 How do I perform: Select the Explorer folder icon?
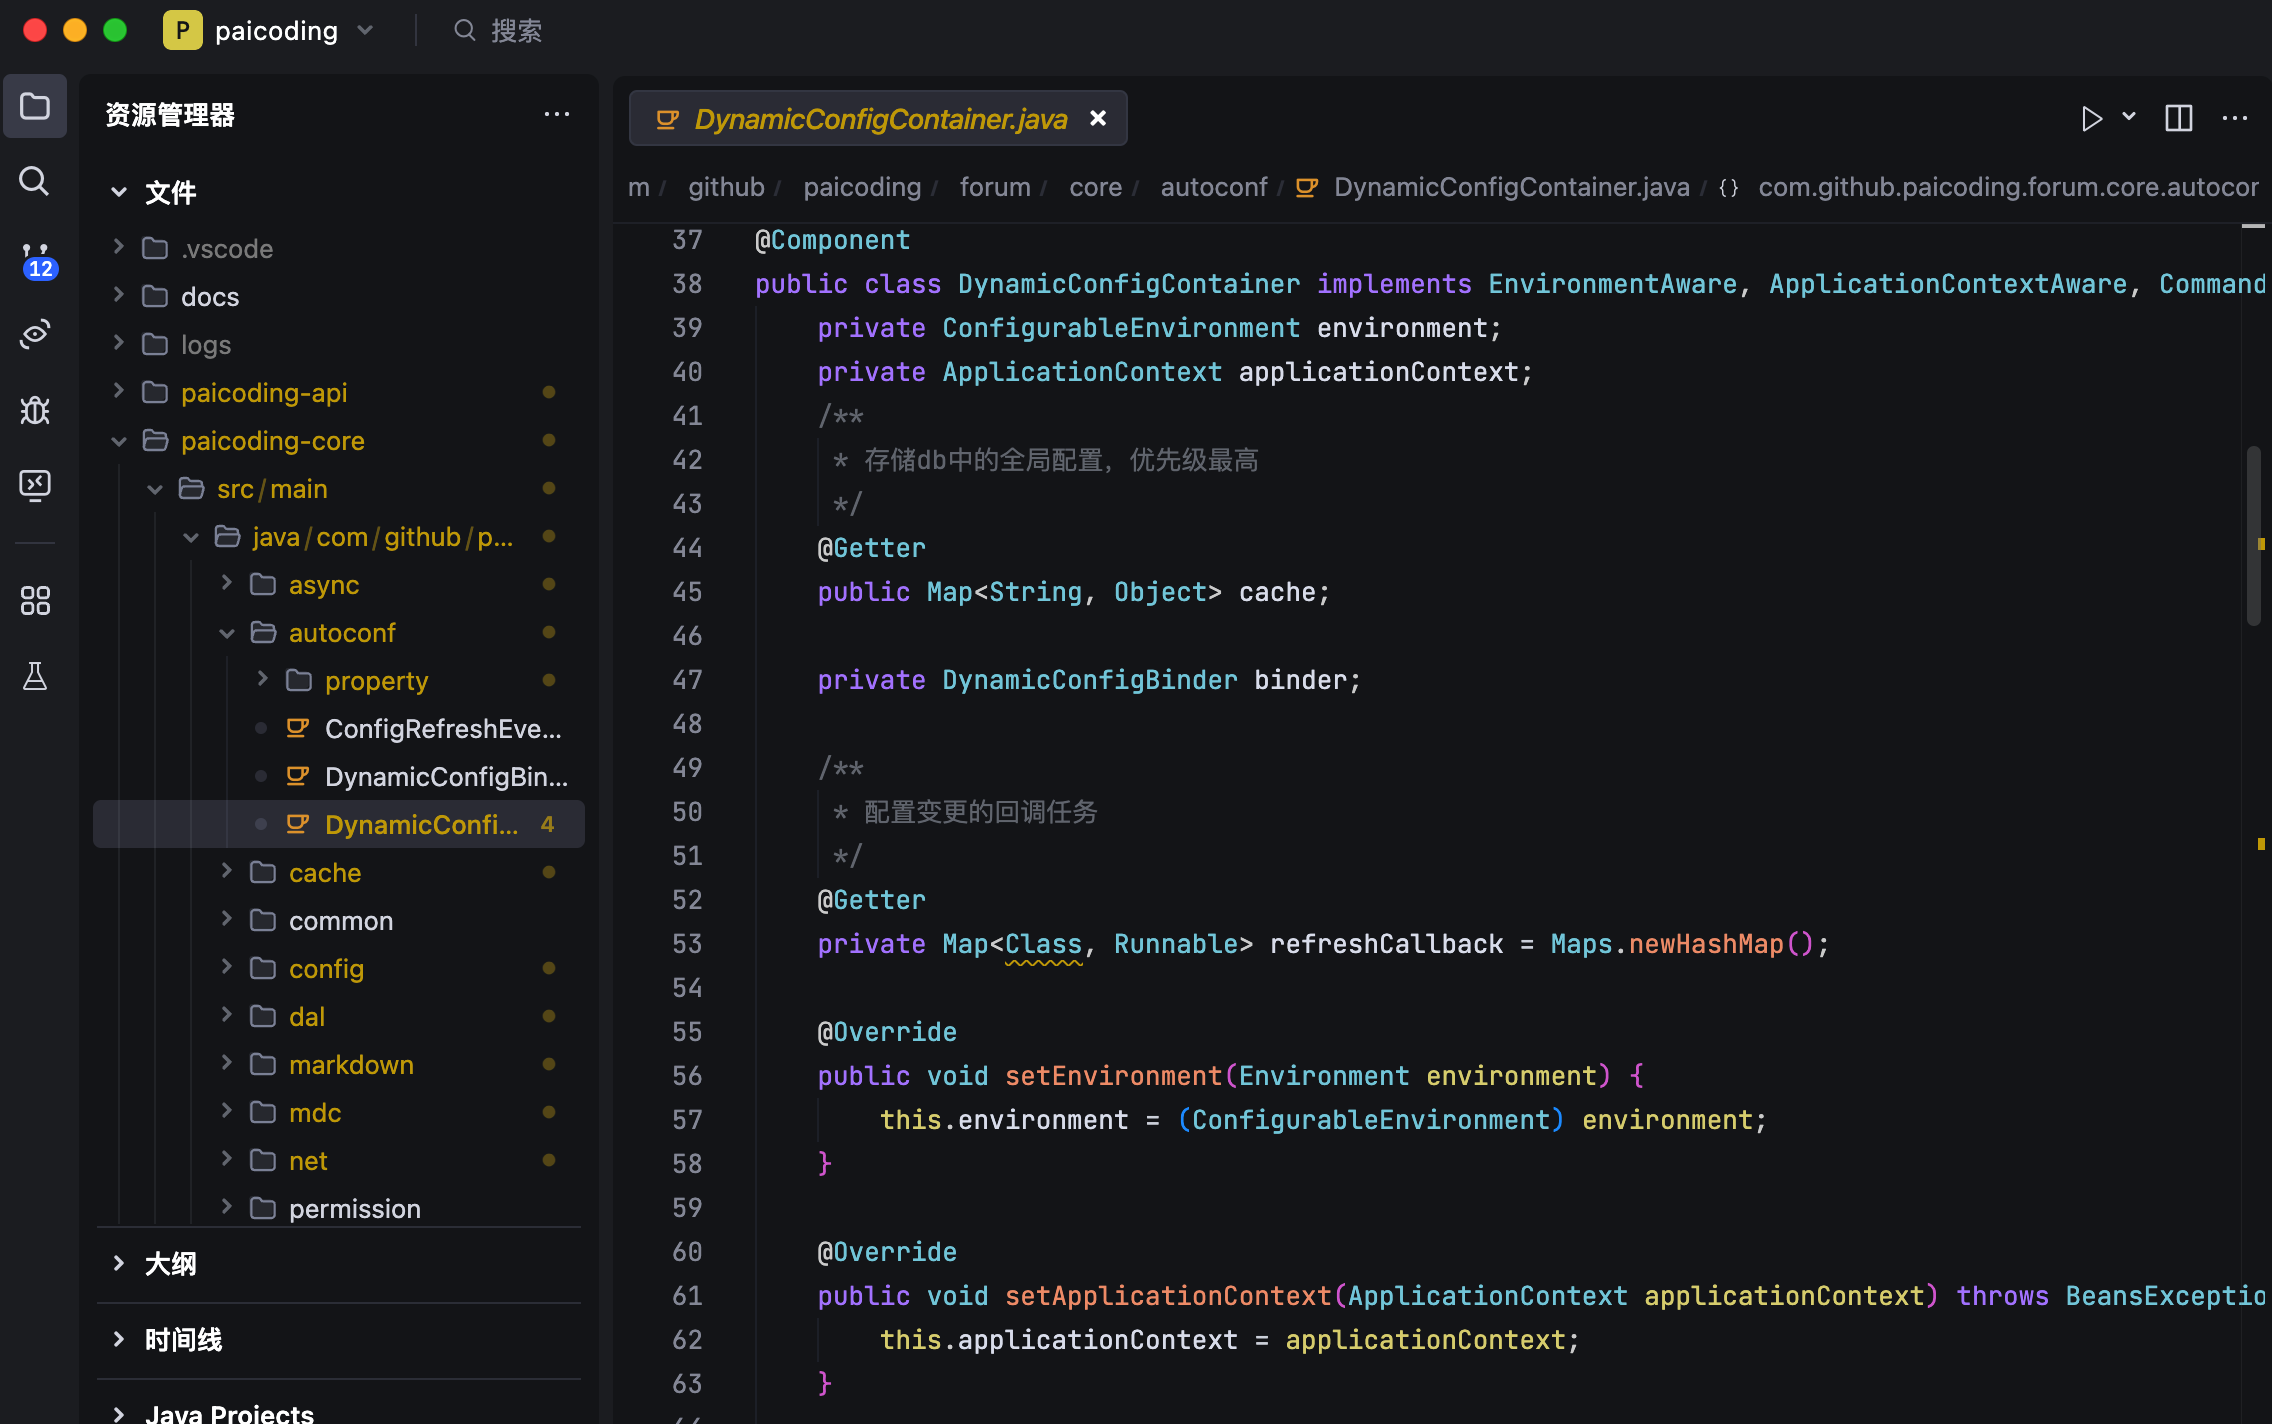click(35, 106)
